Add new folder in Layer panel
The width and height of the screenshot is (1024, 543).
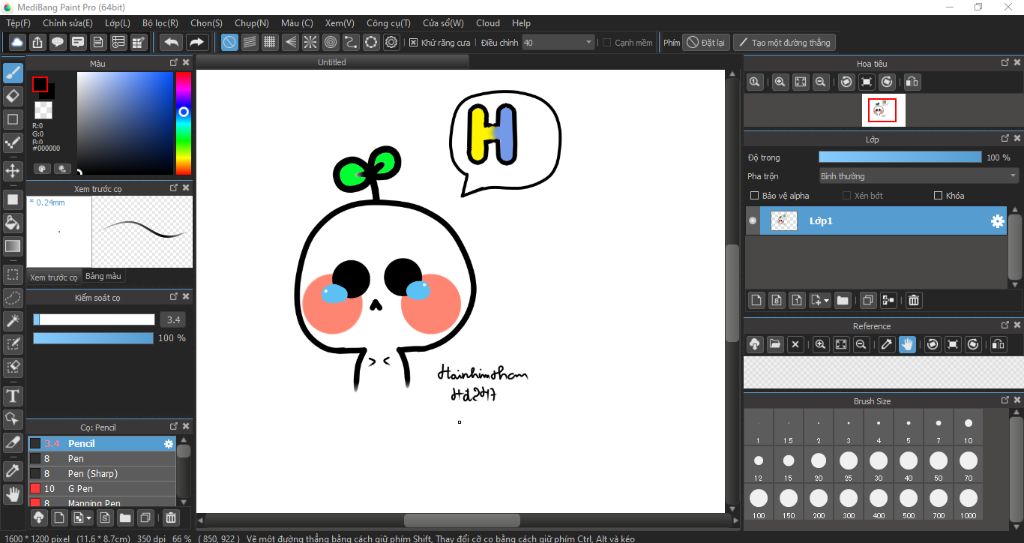842,300
